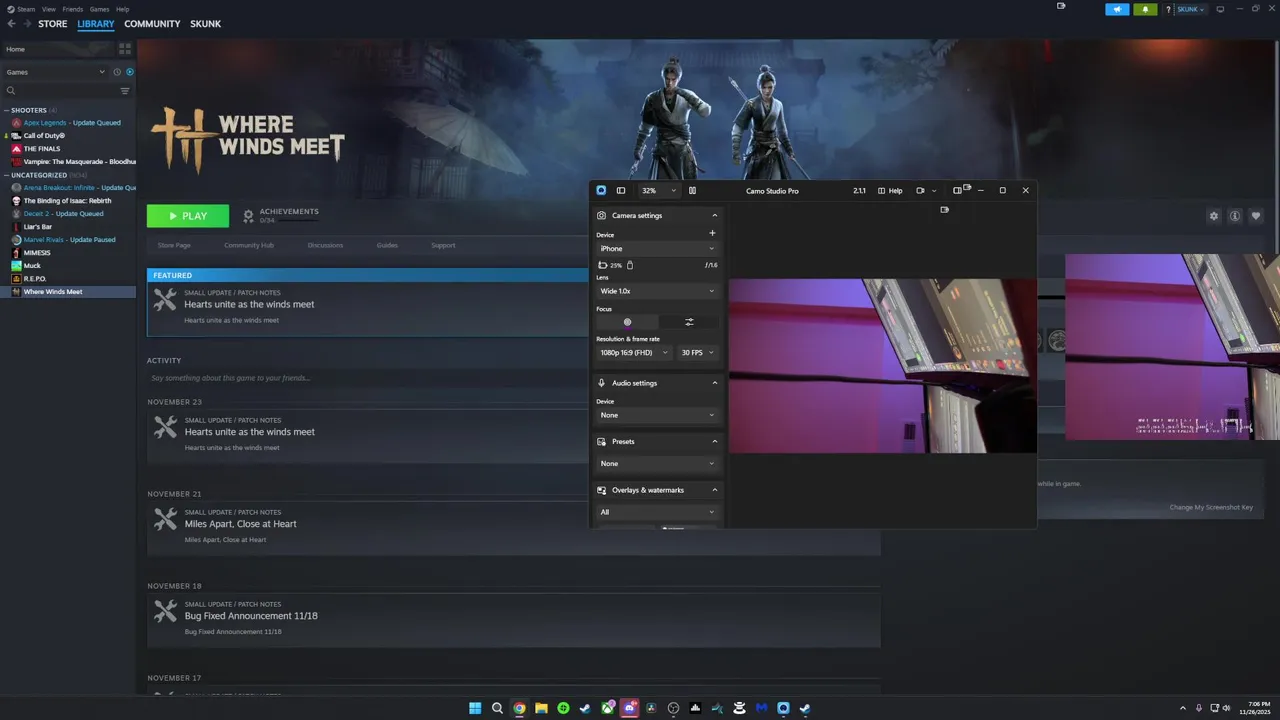This screenshot has width=1280, height=720.
Task: Click the split view icon next to zoom percentage
Action: pyautogui.click(x=692, y=190)
